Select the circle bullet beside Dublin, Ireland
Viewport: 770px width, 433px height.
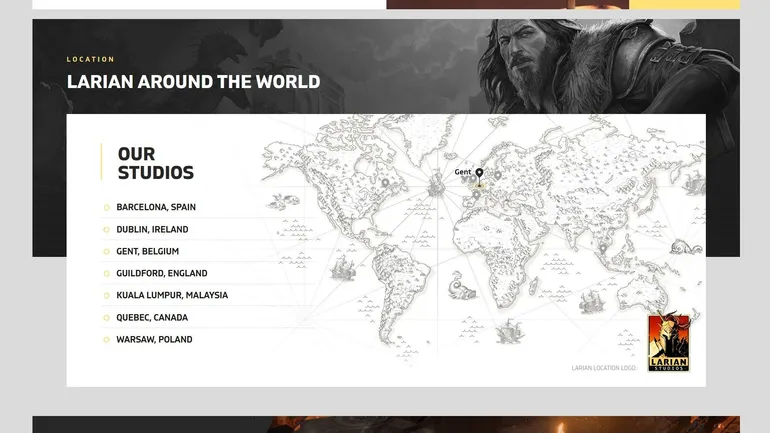[106, 230]
